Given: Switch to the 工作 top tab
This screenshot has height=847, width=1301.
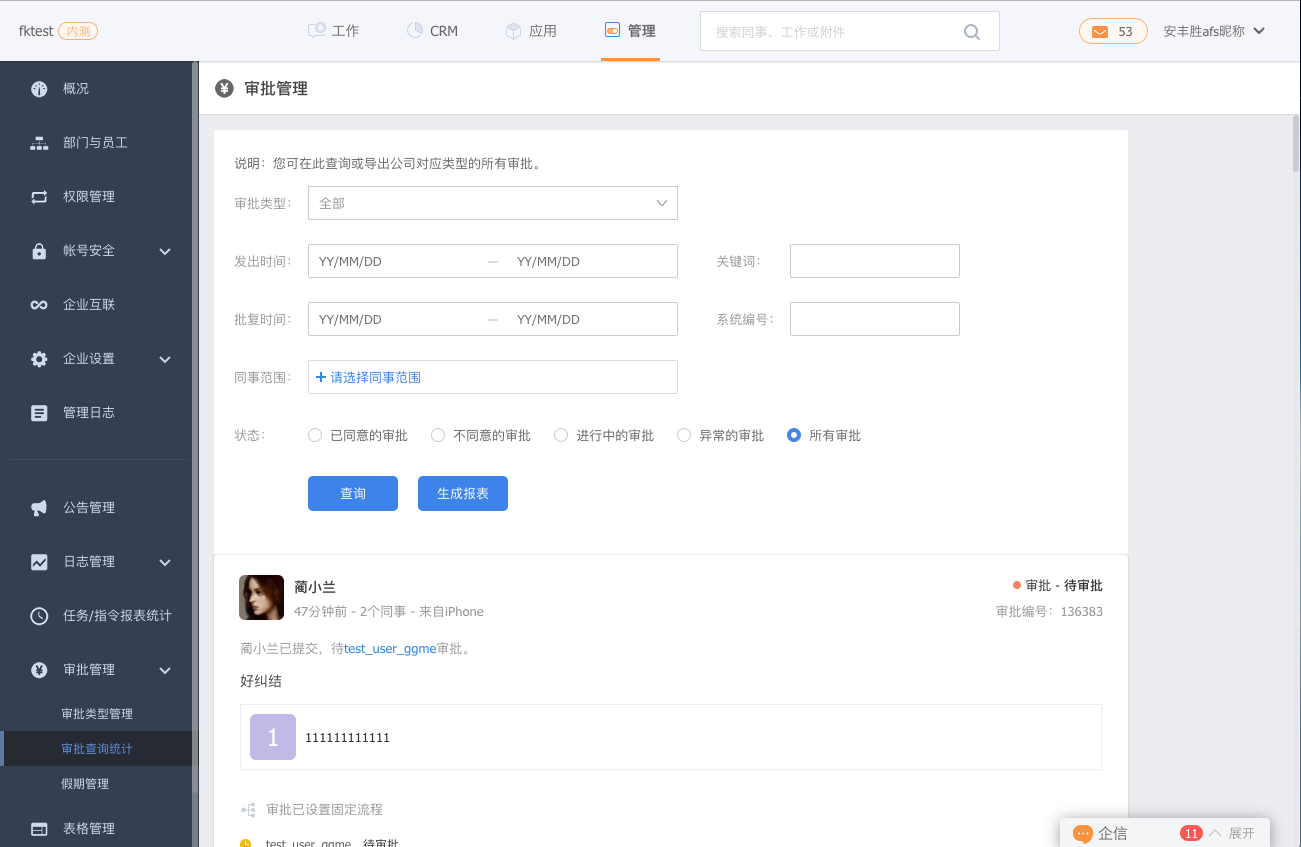Looking at the screenshot, I should pyautogui.click(x=333, y=31).
